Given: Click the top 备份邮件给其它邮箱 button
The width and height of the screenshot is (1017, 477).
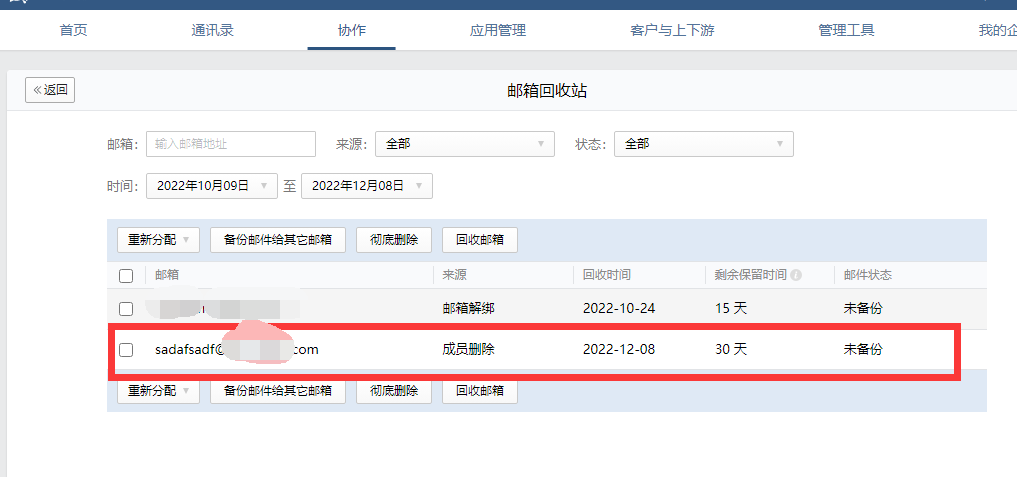Looking at the screenshot, I should click(278, 240).
